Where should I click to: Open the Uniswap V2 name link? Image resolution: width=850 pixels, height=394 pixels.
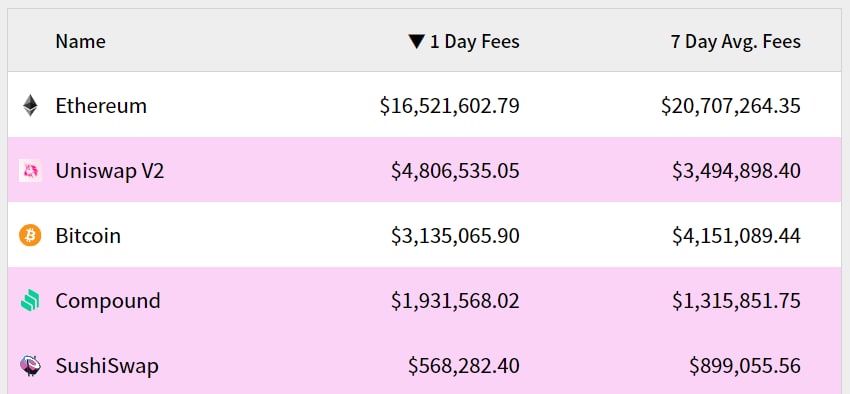(x=110, y=171)
